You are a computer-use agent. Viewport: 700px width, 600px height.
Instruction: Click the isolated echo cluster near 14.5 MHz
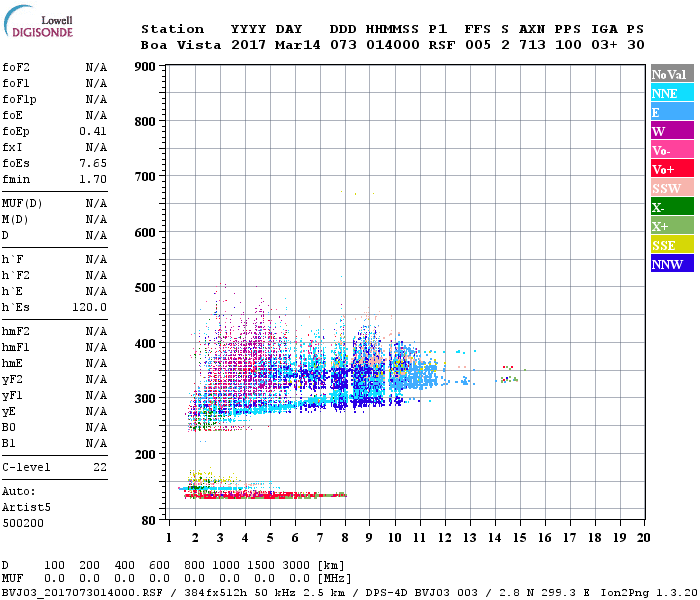tap(508, 375)
